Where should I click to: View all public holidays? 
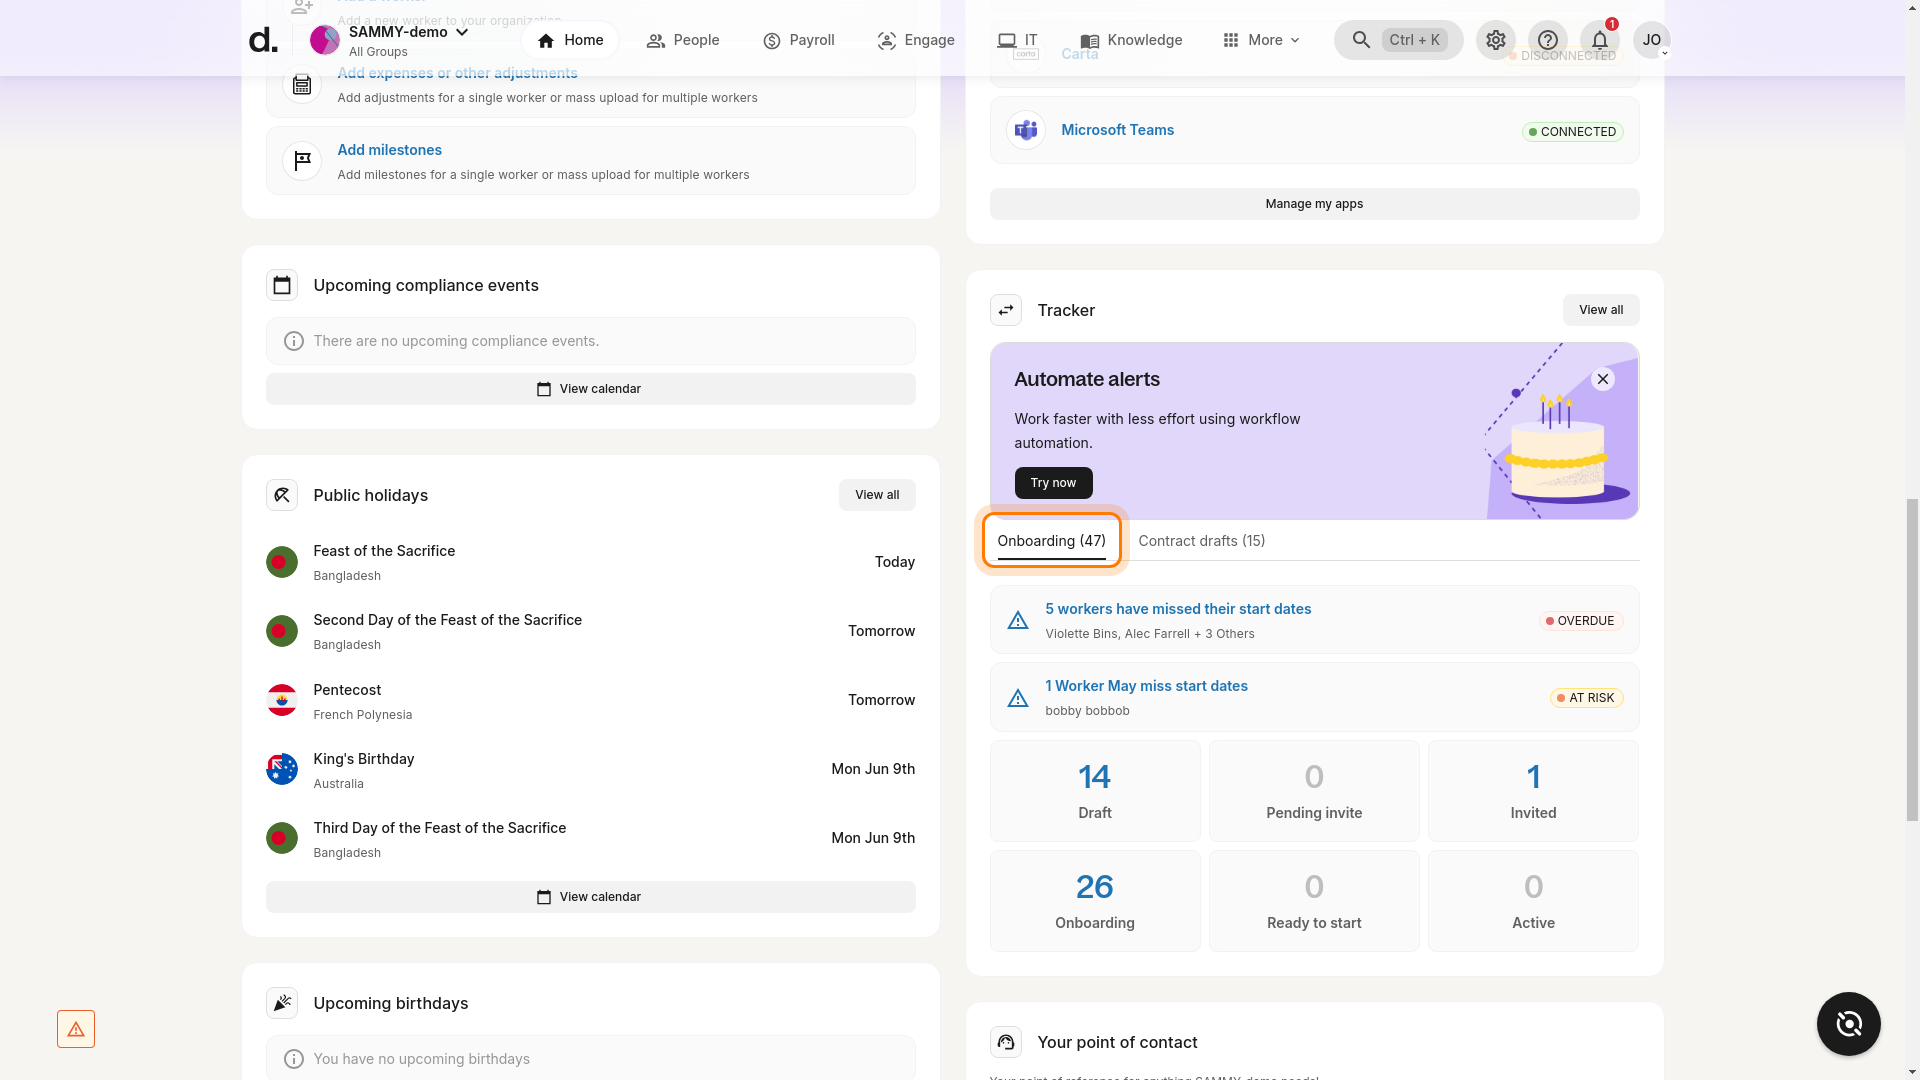coord(876,495)
